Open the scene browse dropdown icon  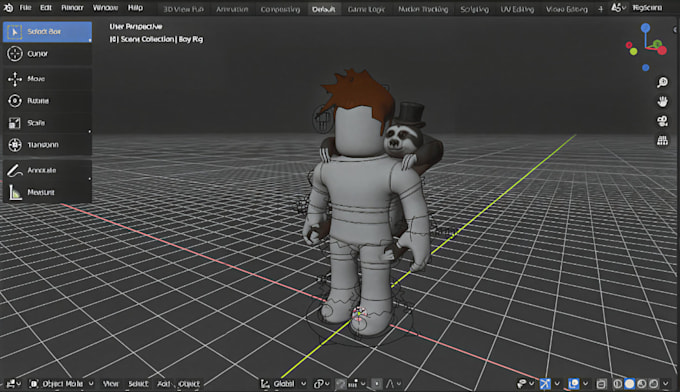pos(618,8)
